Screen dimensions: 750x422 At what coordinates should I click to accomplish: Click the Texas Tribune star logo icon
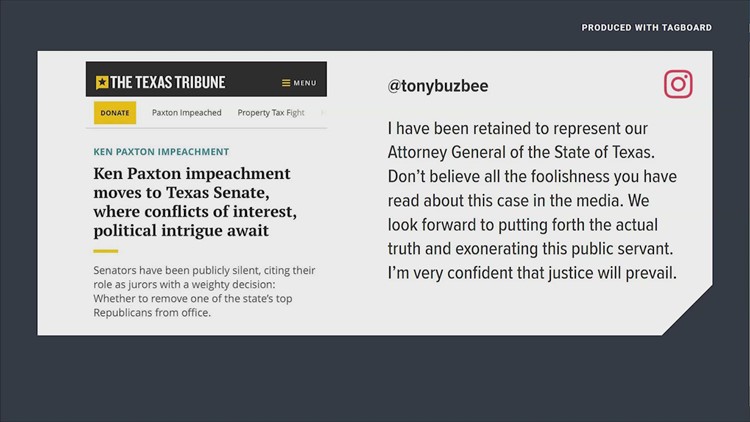click(101, 82)
